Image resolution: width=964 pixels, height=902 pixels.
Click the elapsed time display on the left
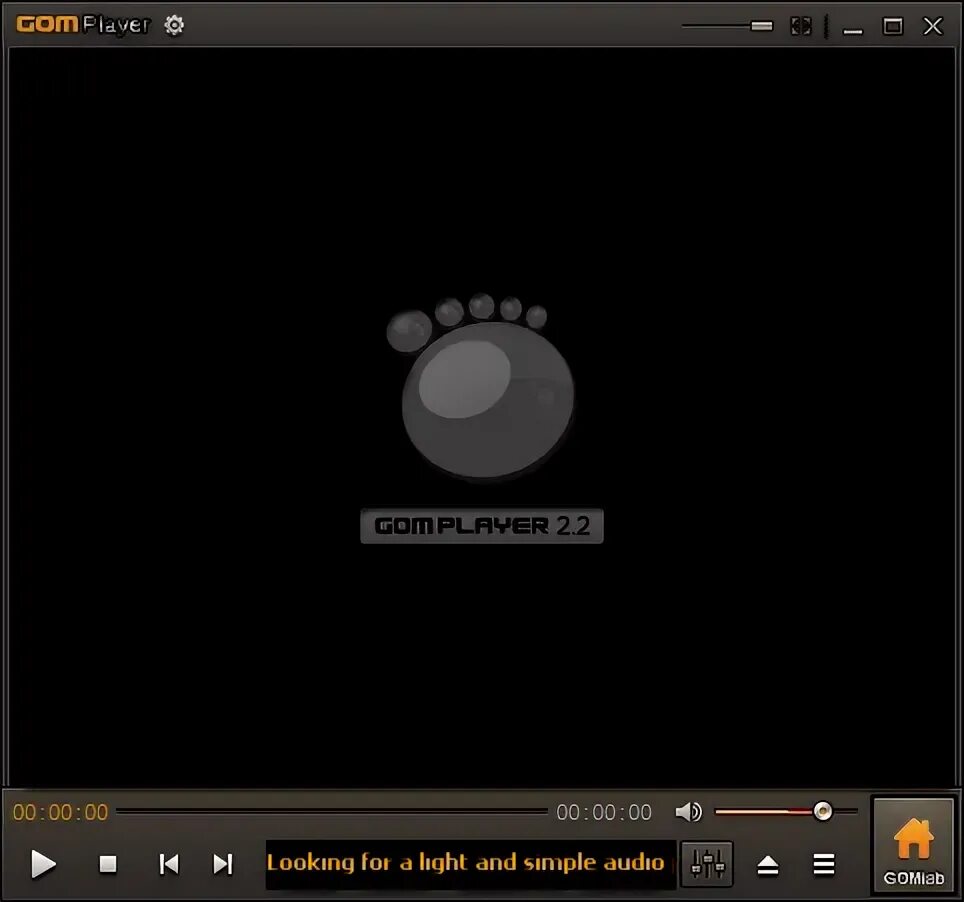tap(60, 812)
